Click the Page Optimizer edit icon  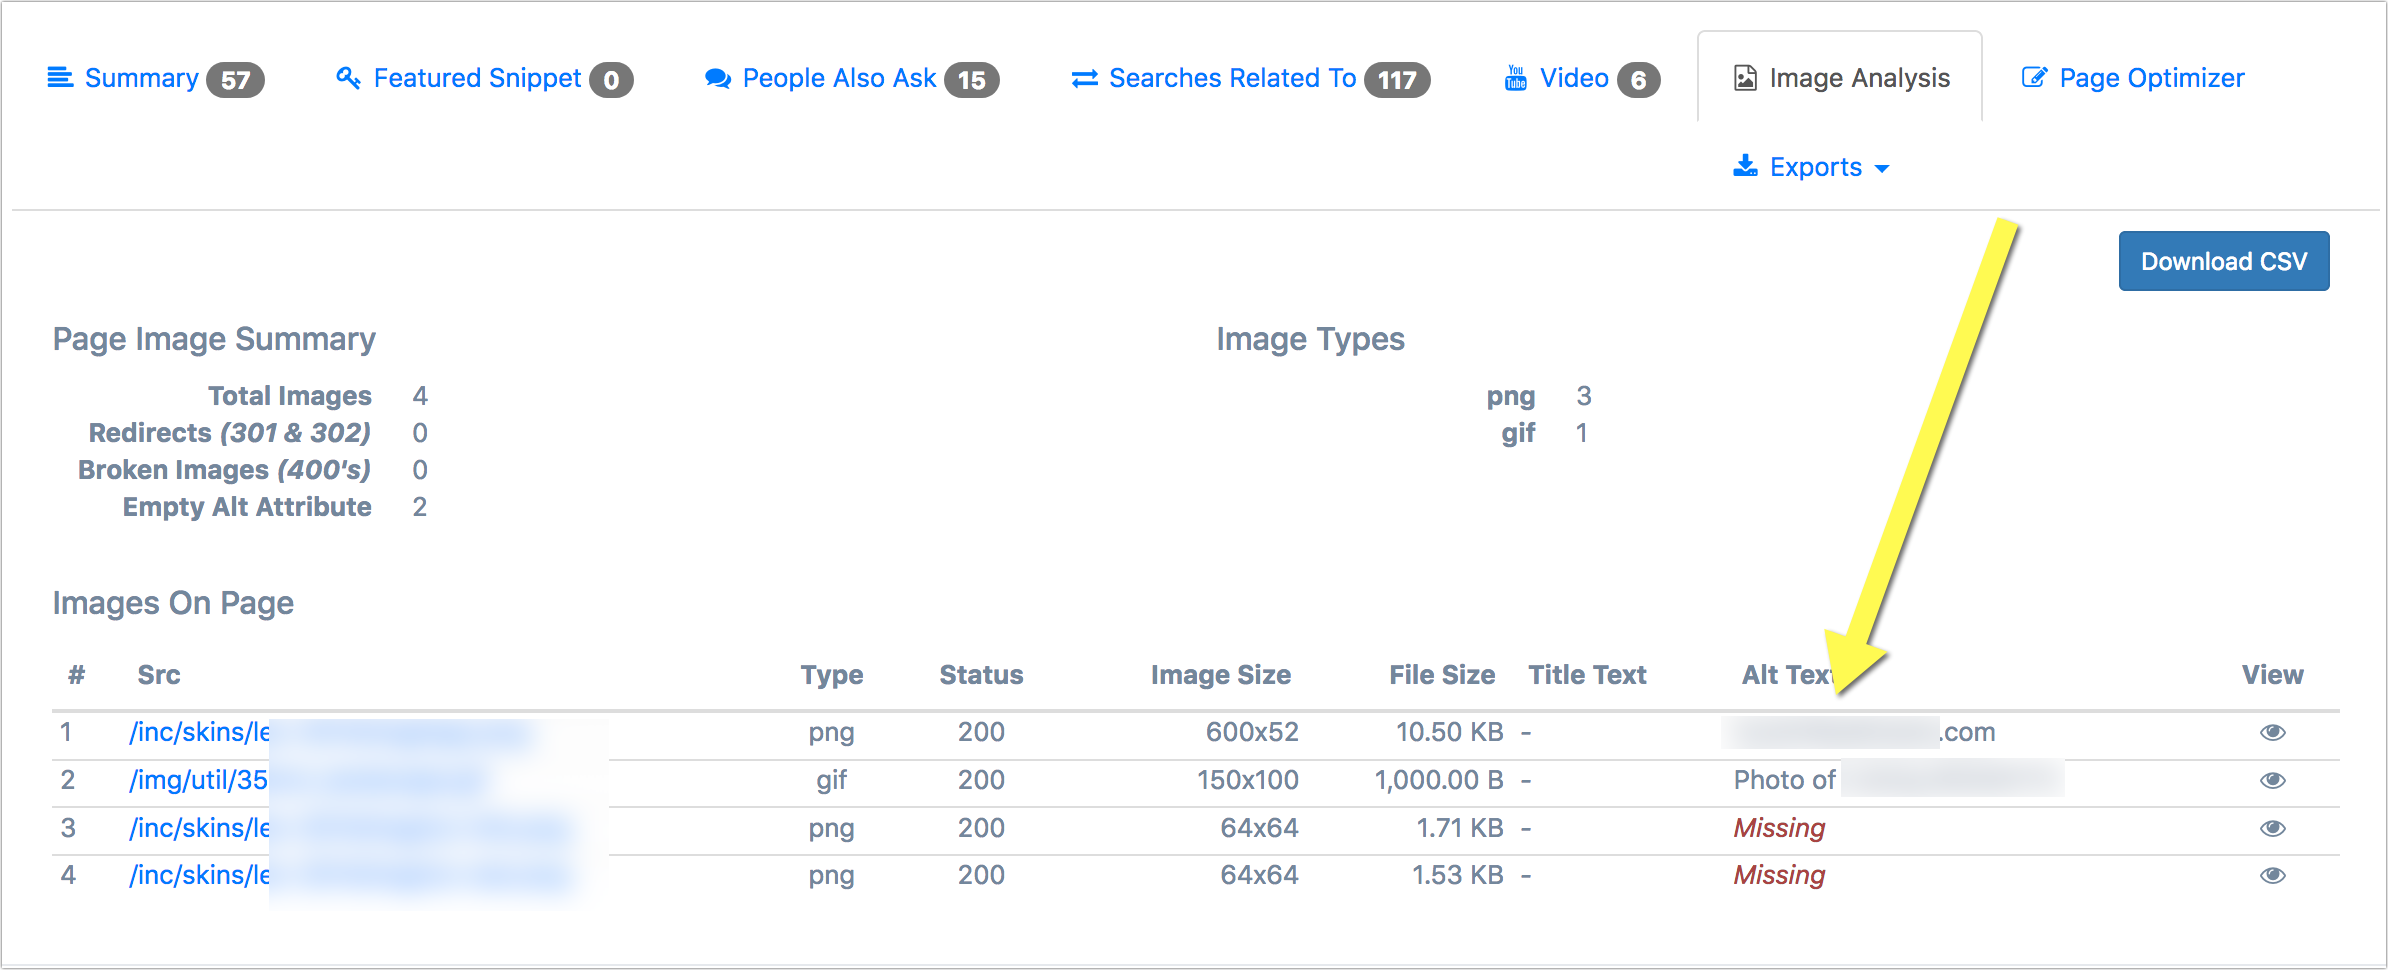2034,78
